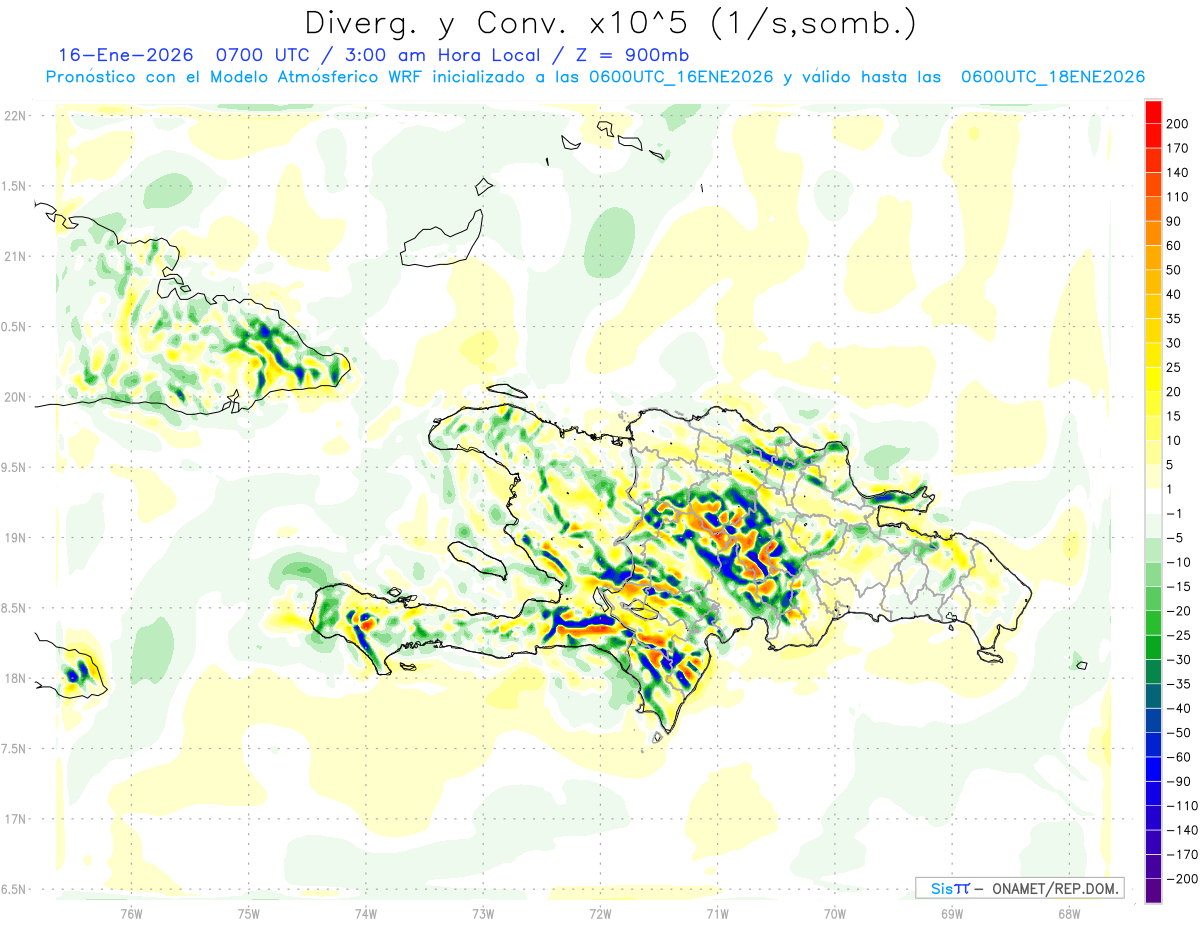Click the white colorbar swatch between 1 and -1
This screenshot has width=1200, height=927.
pos(1153,501)
